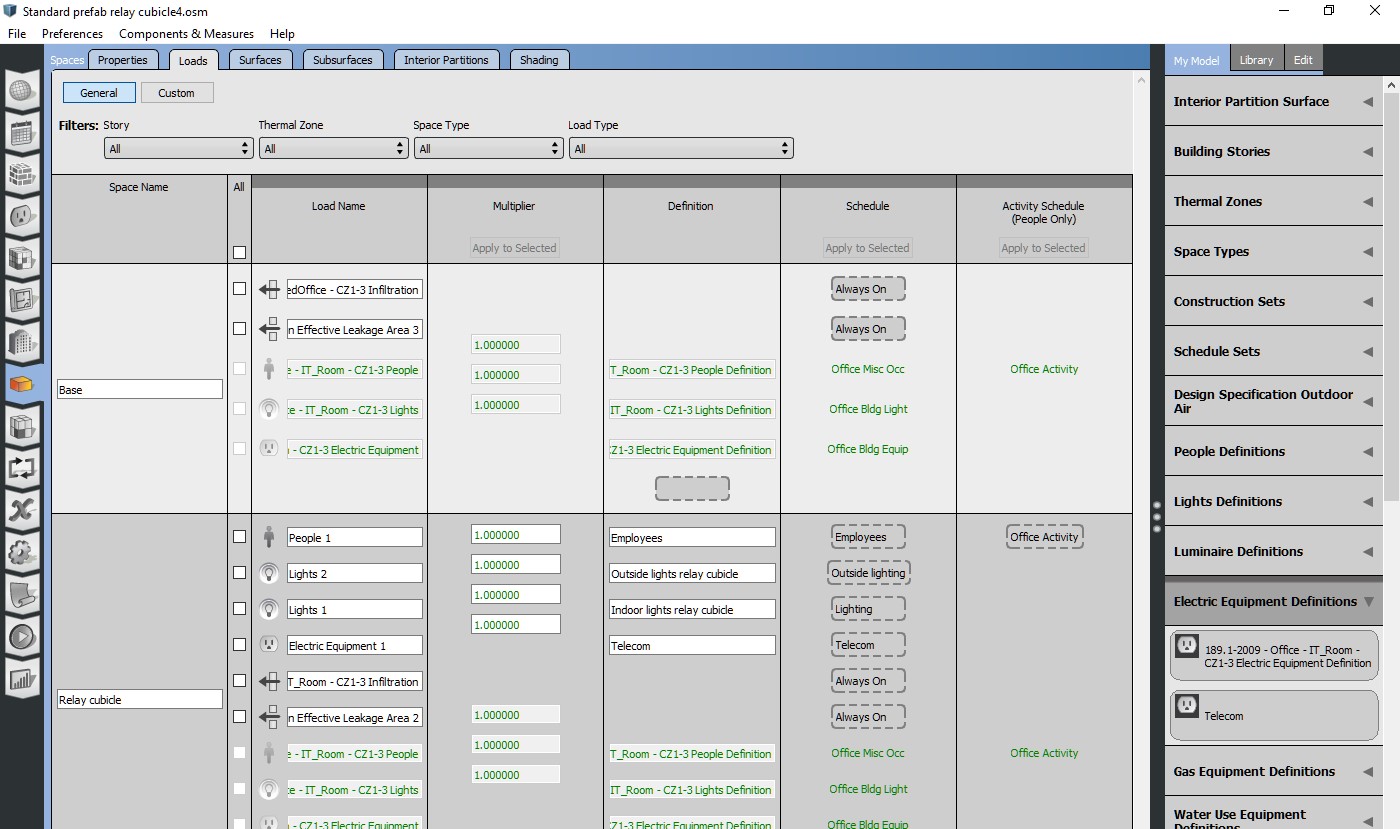Viewport: 1400px width, 829px height.
Task: Switch to the Surfaces tab
Action: click(x=260, y=60)
